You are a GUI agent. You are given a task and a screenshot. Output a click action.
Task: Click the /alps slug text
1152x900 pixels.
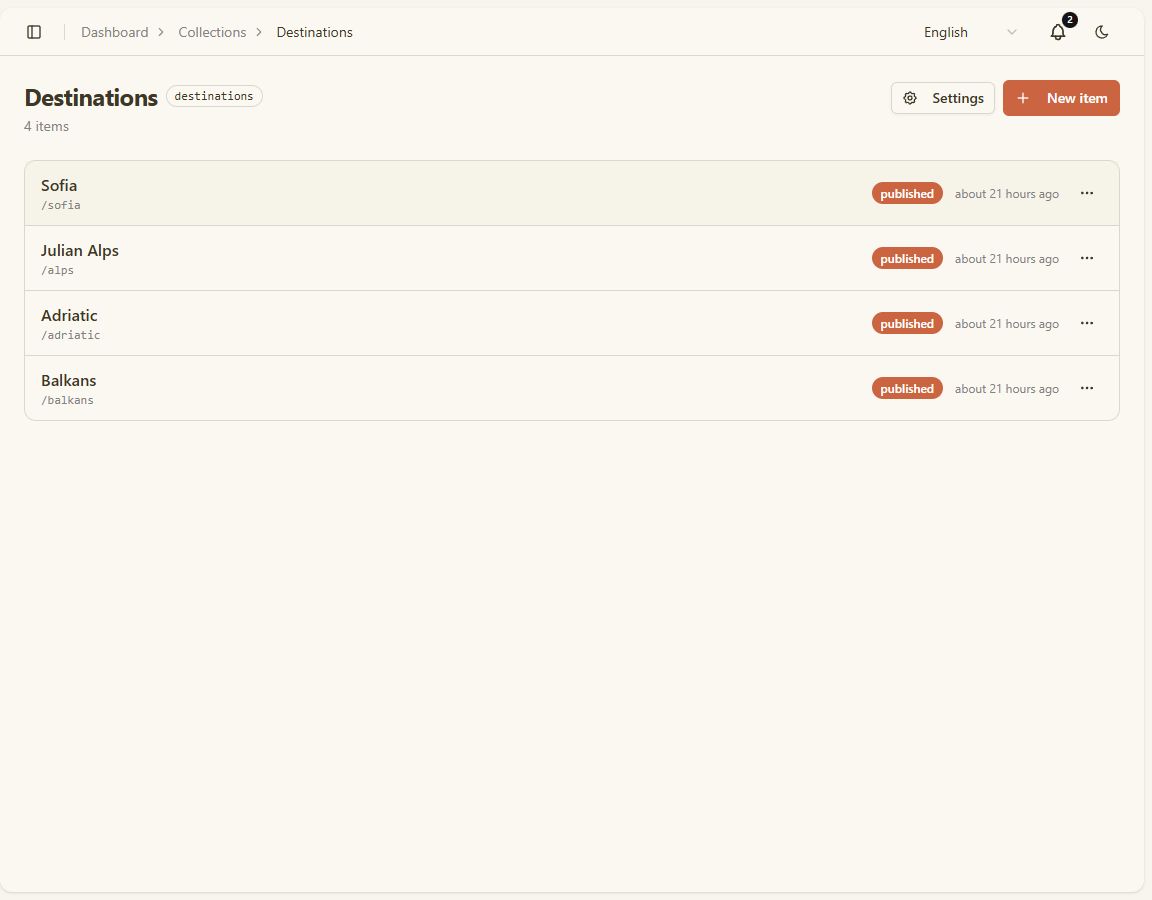tap(57, 270)
